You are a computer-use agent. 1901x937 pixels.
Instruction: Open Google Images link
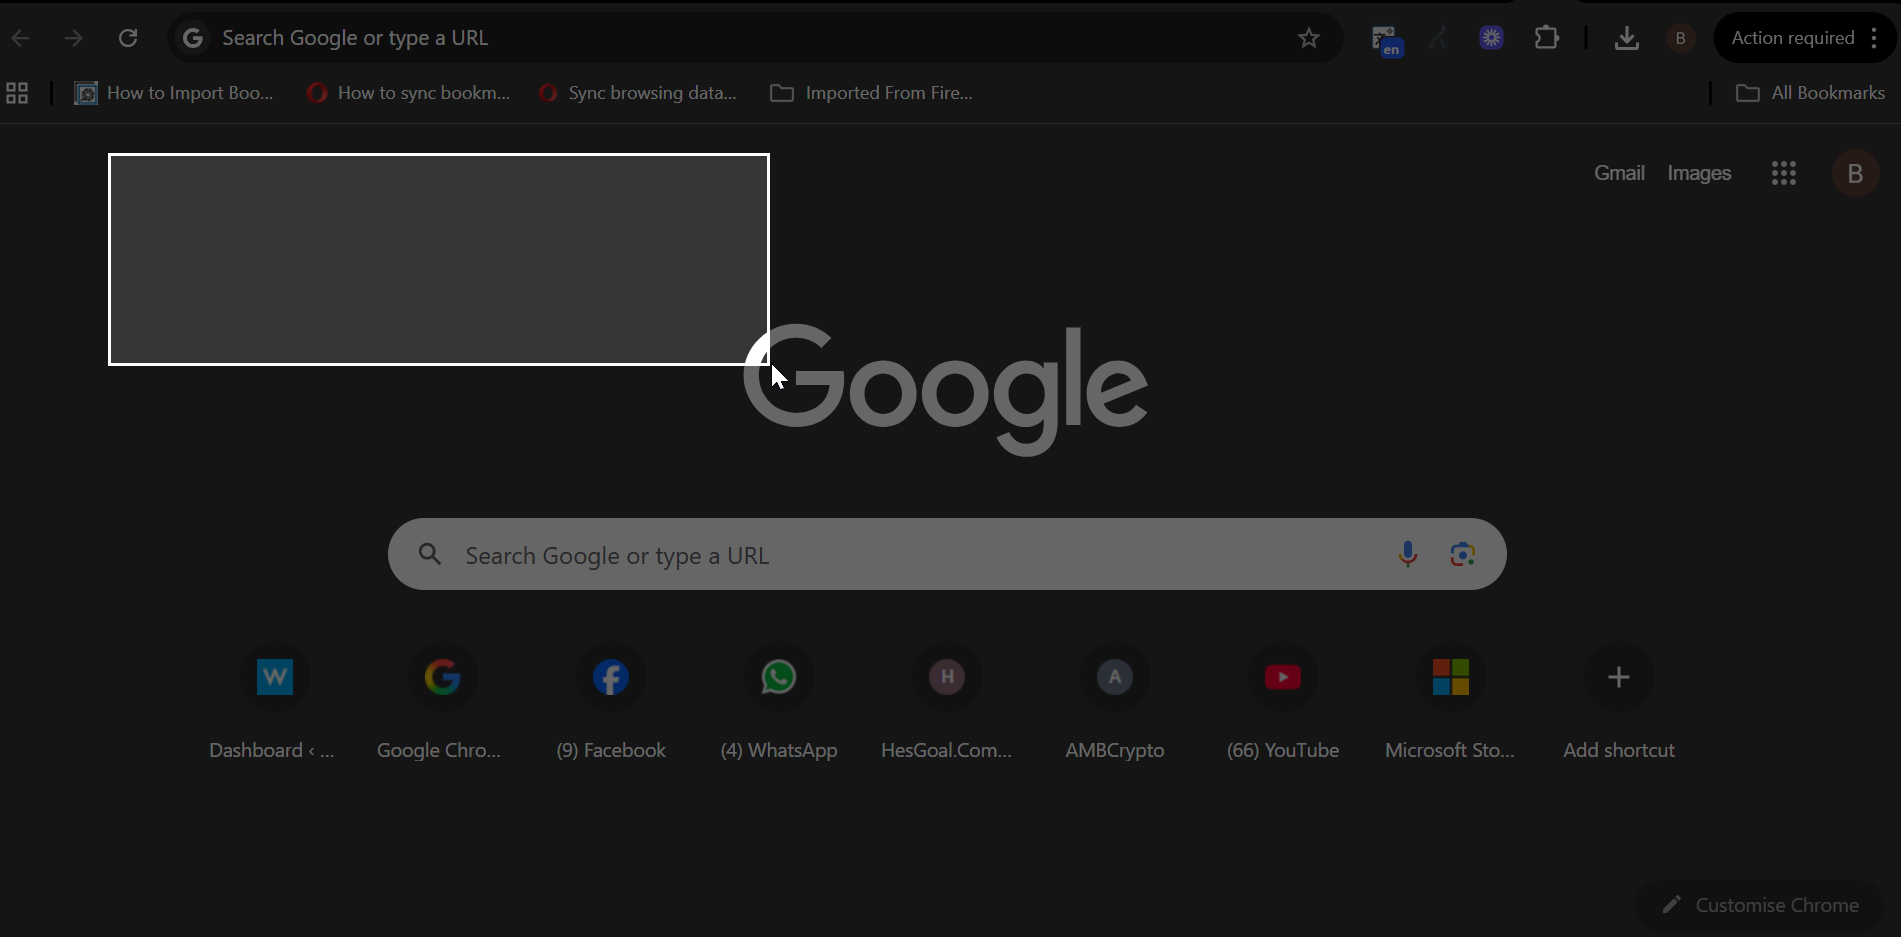1699,173
